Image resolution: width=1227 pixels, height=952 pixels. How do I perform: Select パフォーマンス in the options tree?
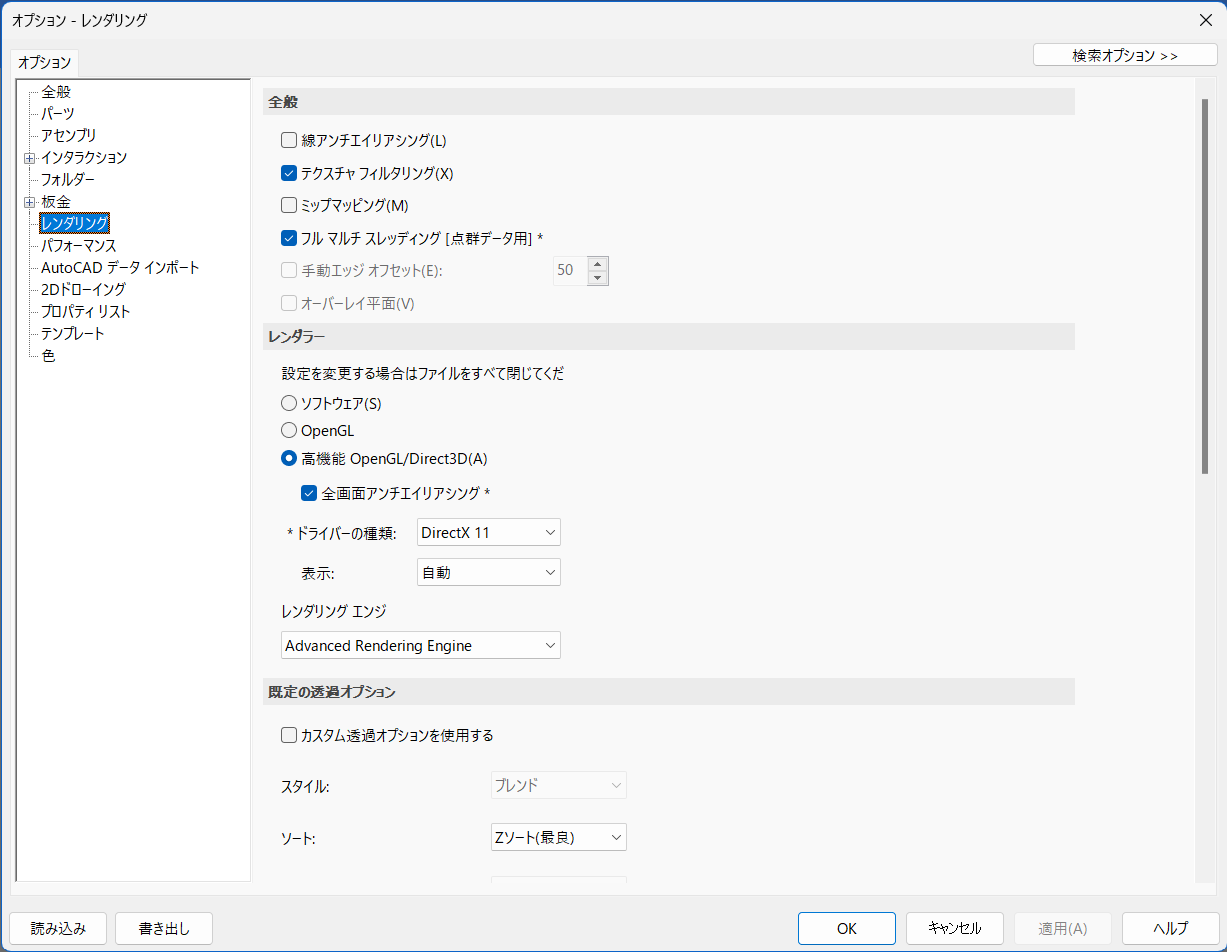79,245
